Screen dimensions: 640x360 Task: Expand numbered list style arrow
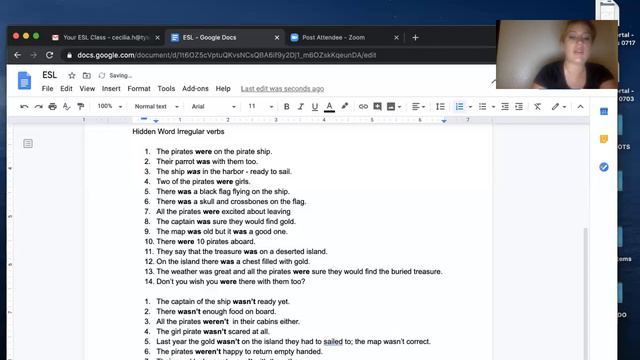pos(470,107)
